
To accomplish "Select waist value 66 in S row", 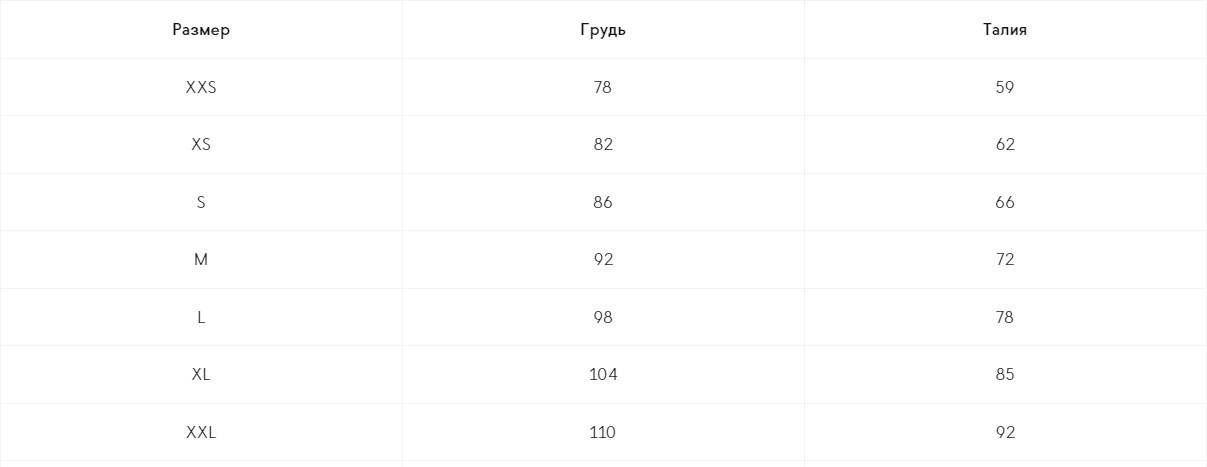I will coord(1005,203).
